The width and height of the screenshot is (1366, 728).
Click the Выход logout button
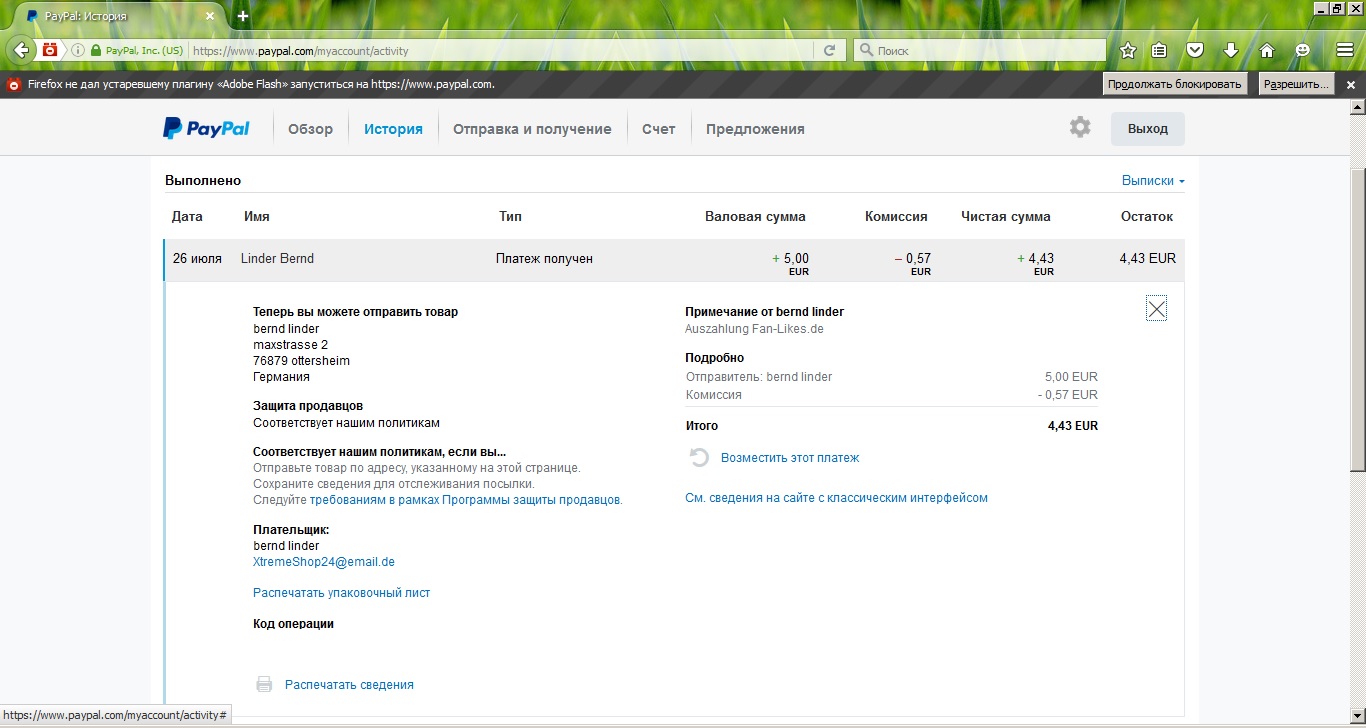[x=1147, y=129]
